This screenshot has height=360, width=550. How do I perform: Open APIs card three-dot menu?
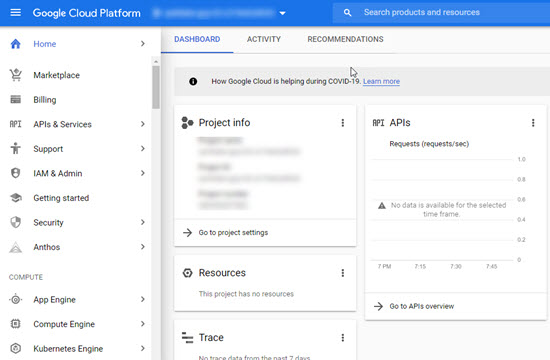(533, 123)
